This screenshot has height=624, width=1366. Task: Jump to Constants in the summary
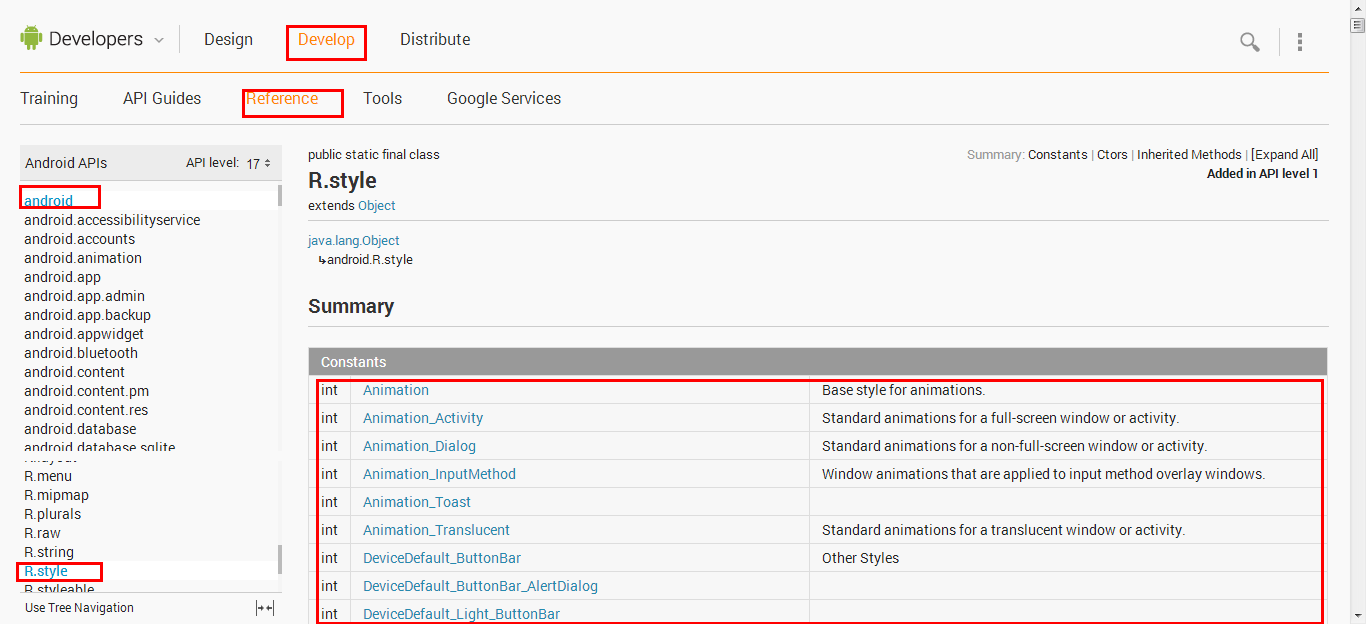[x=1058, y=155]
